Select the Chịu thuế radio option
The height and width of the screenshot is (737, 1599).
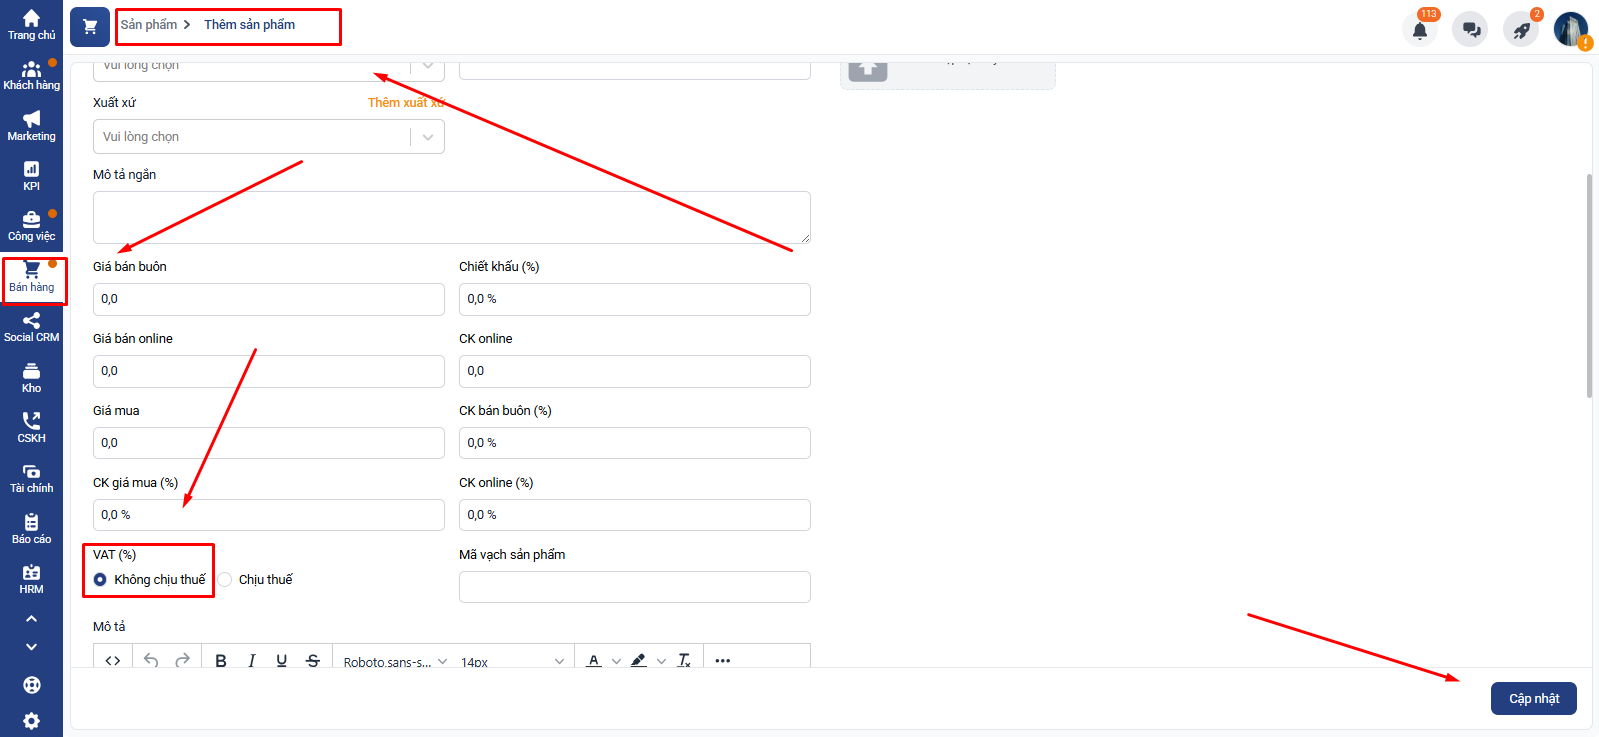click(x=225, y=580)
